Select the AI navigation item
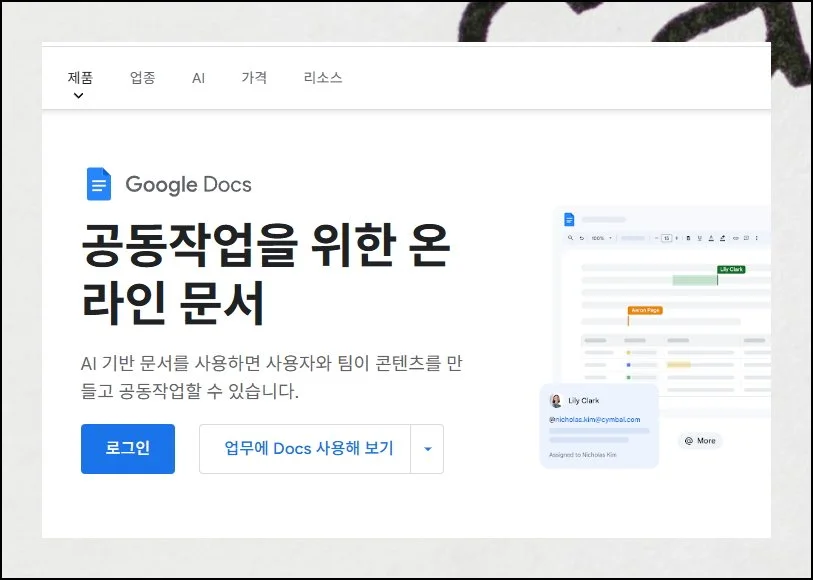 [198, 77]
